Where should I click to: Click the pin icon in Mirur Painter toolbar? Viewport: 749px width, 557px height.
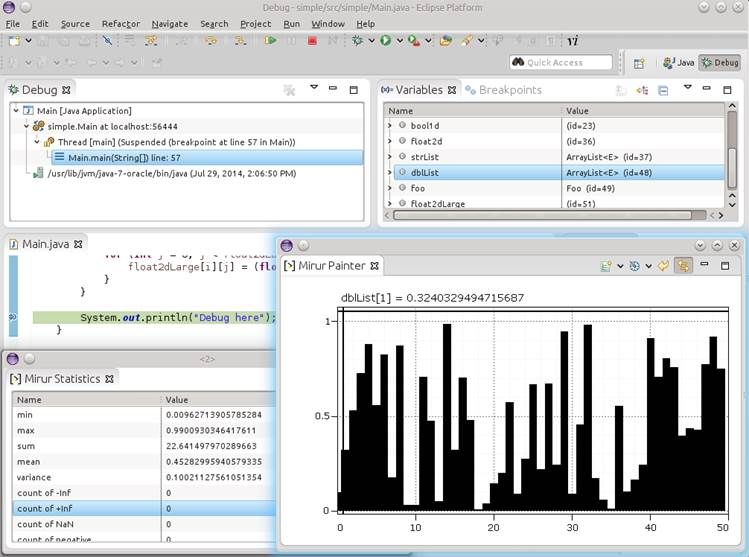click(663, 266)
